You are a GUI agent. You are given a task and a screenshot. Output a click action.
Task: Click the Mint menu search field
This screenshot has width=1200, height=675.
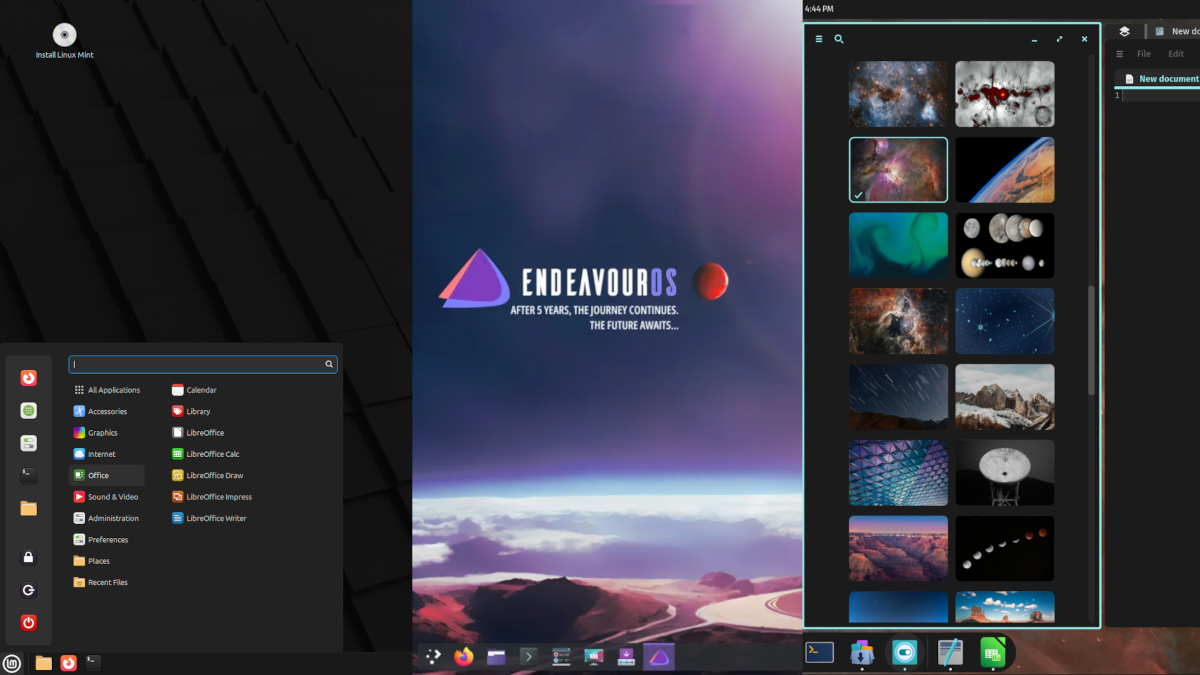[x=203, y=364]
